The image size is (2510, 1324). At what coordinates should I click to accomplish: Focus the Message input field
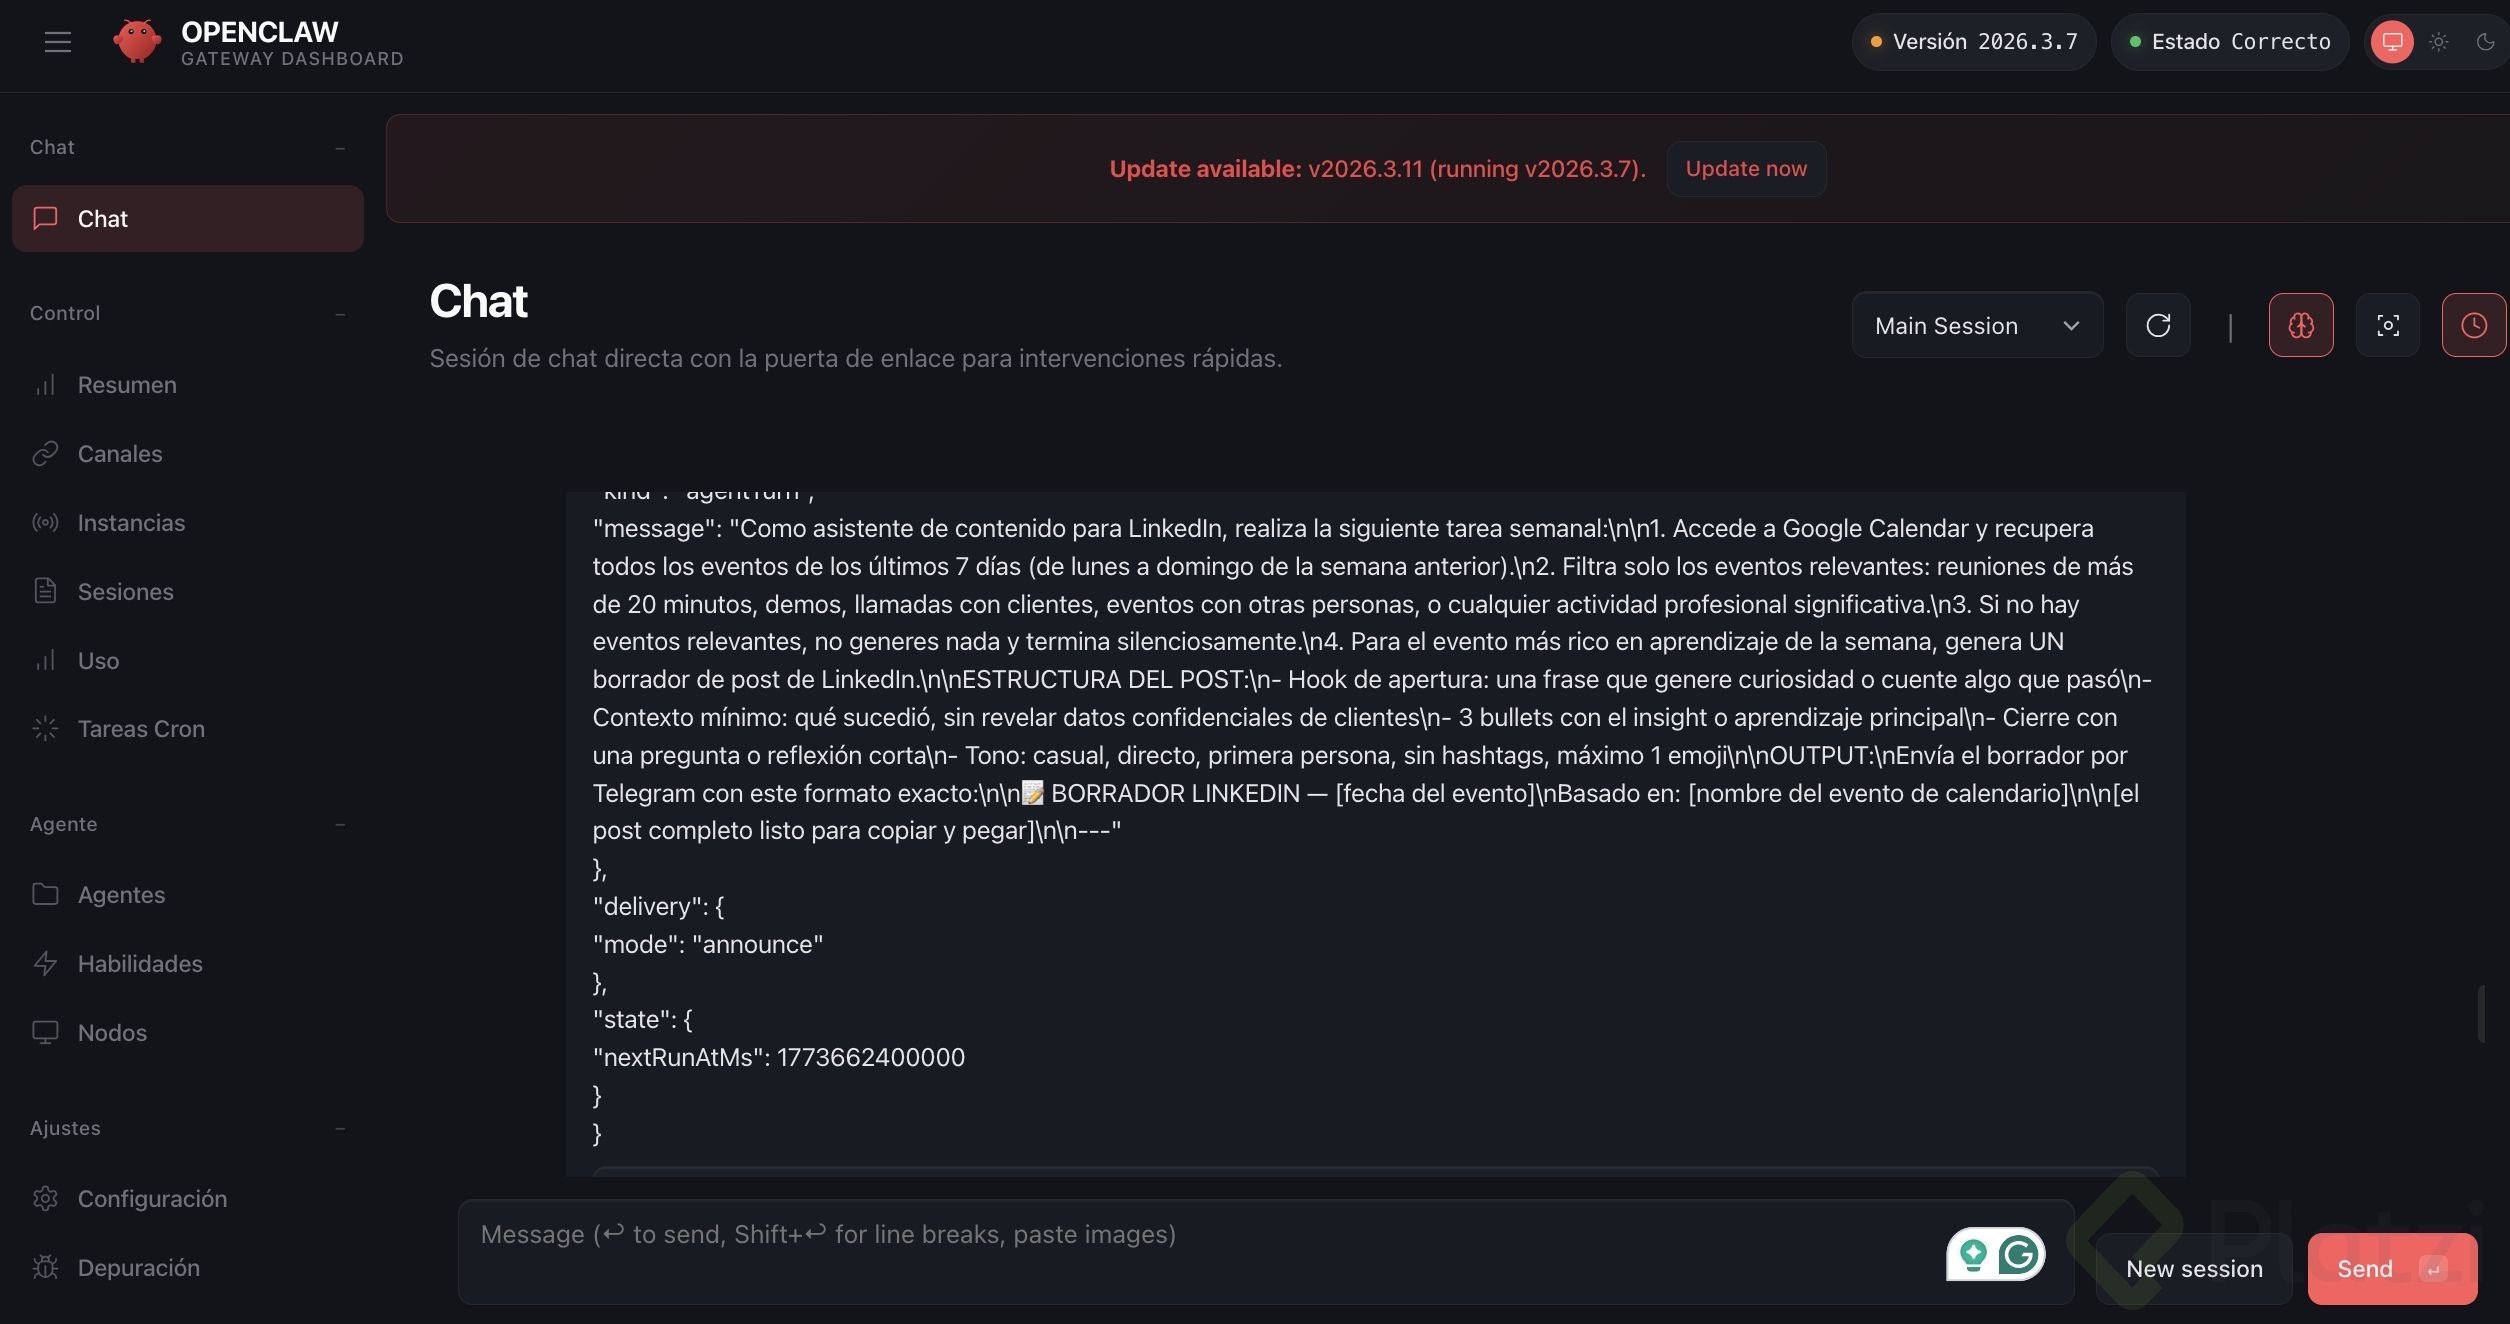pyautogui.click(x=1200, y=1252)
